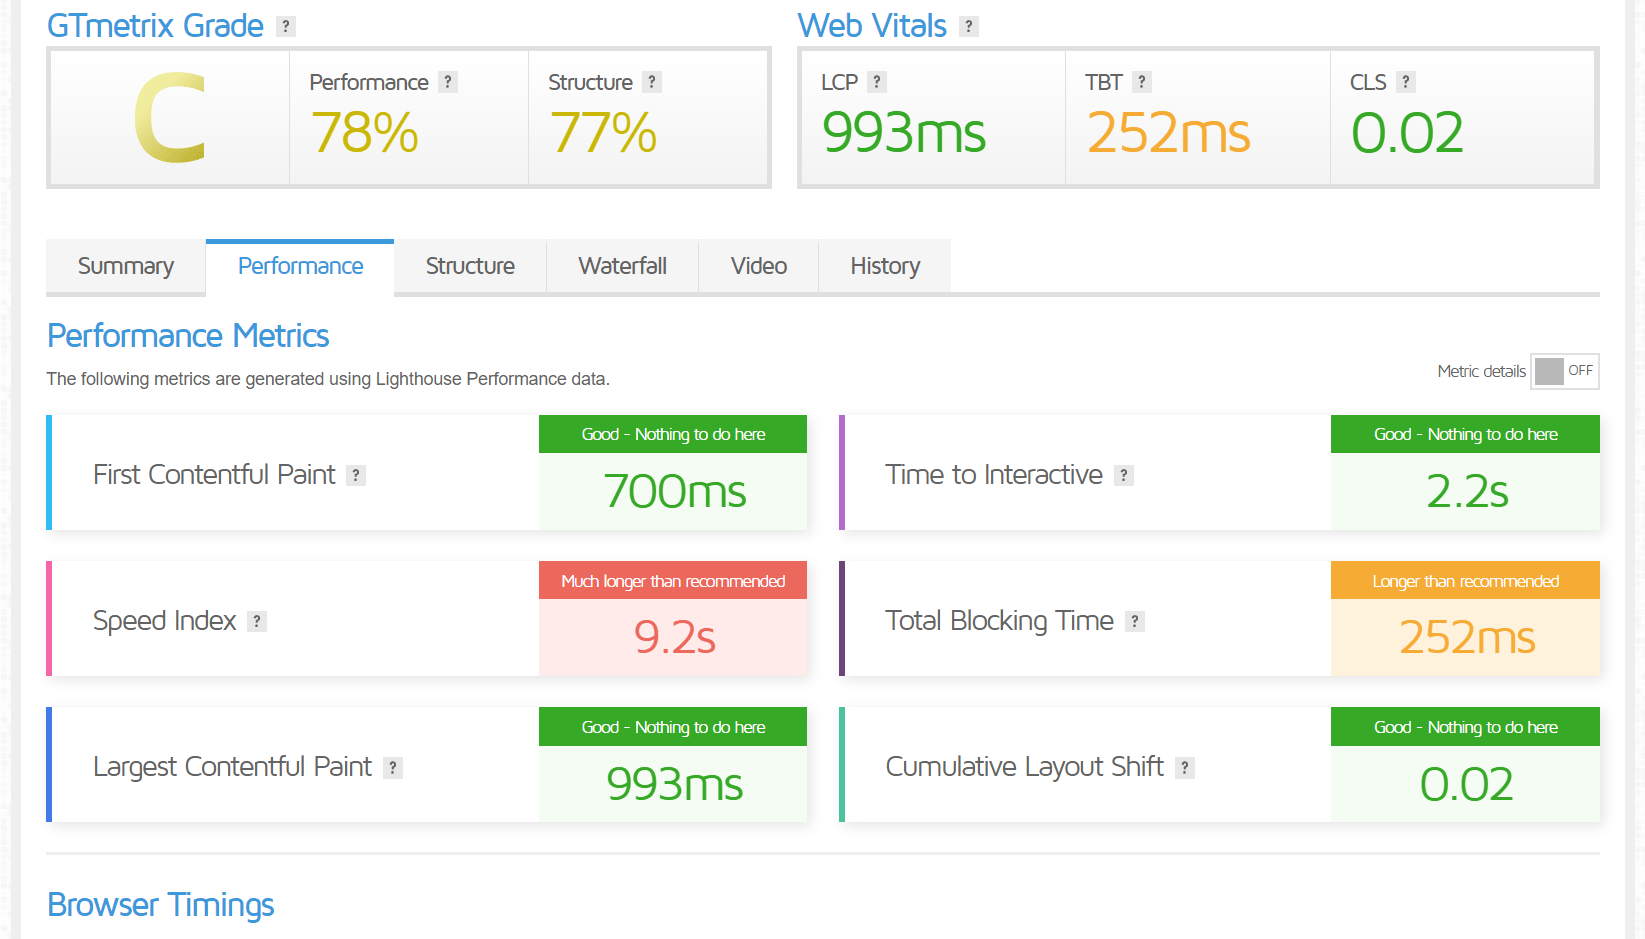Click the Performance percentage help icon
Screen dimensions: 1645x939
(x=448, y=82)
